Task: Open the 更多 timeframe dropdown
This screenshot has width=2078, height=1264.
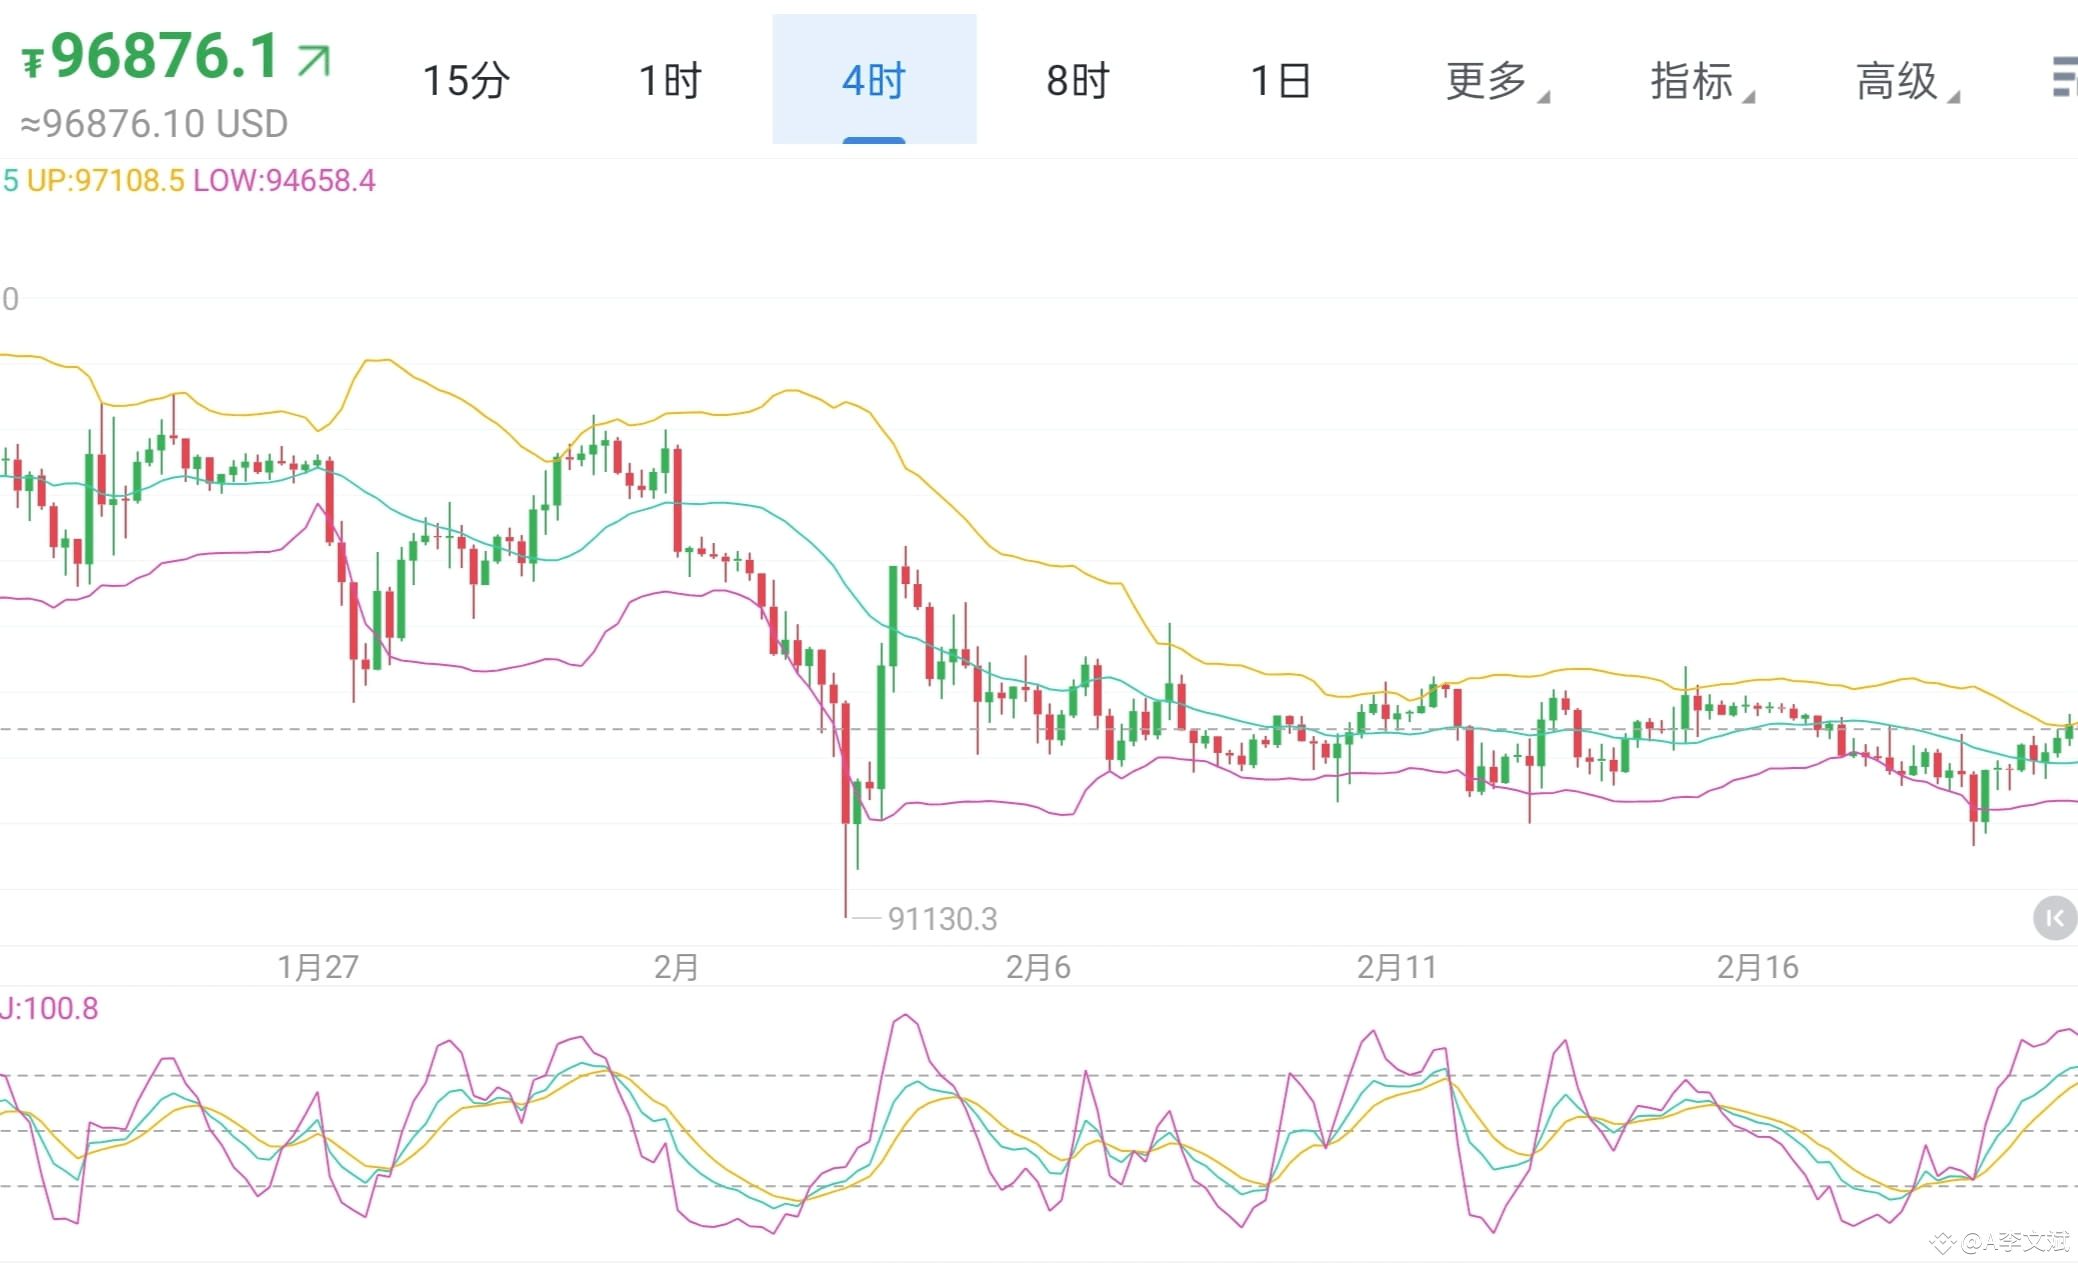Action: (1497, 80)
